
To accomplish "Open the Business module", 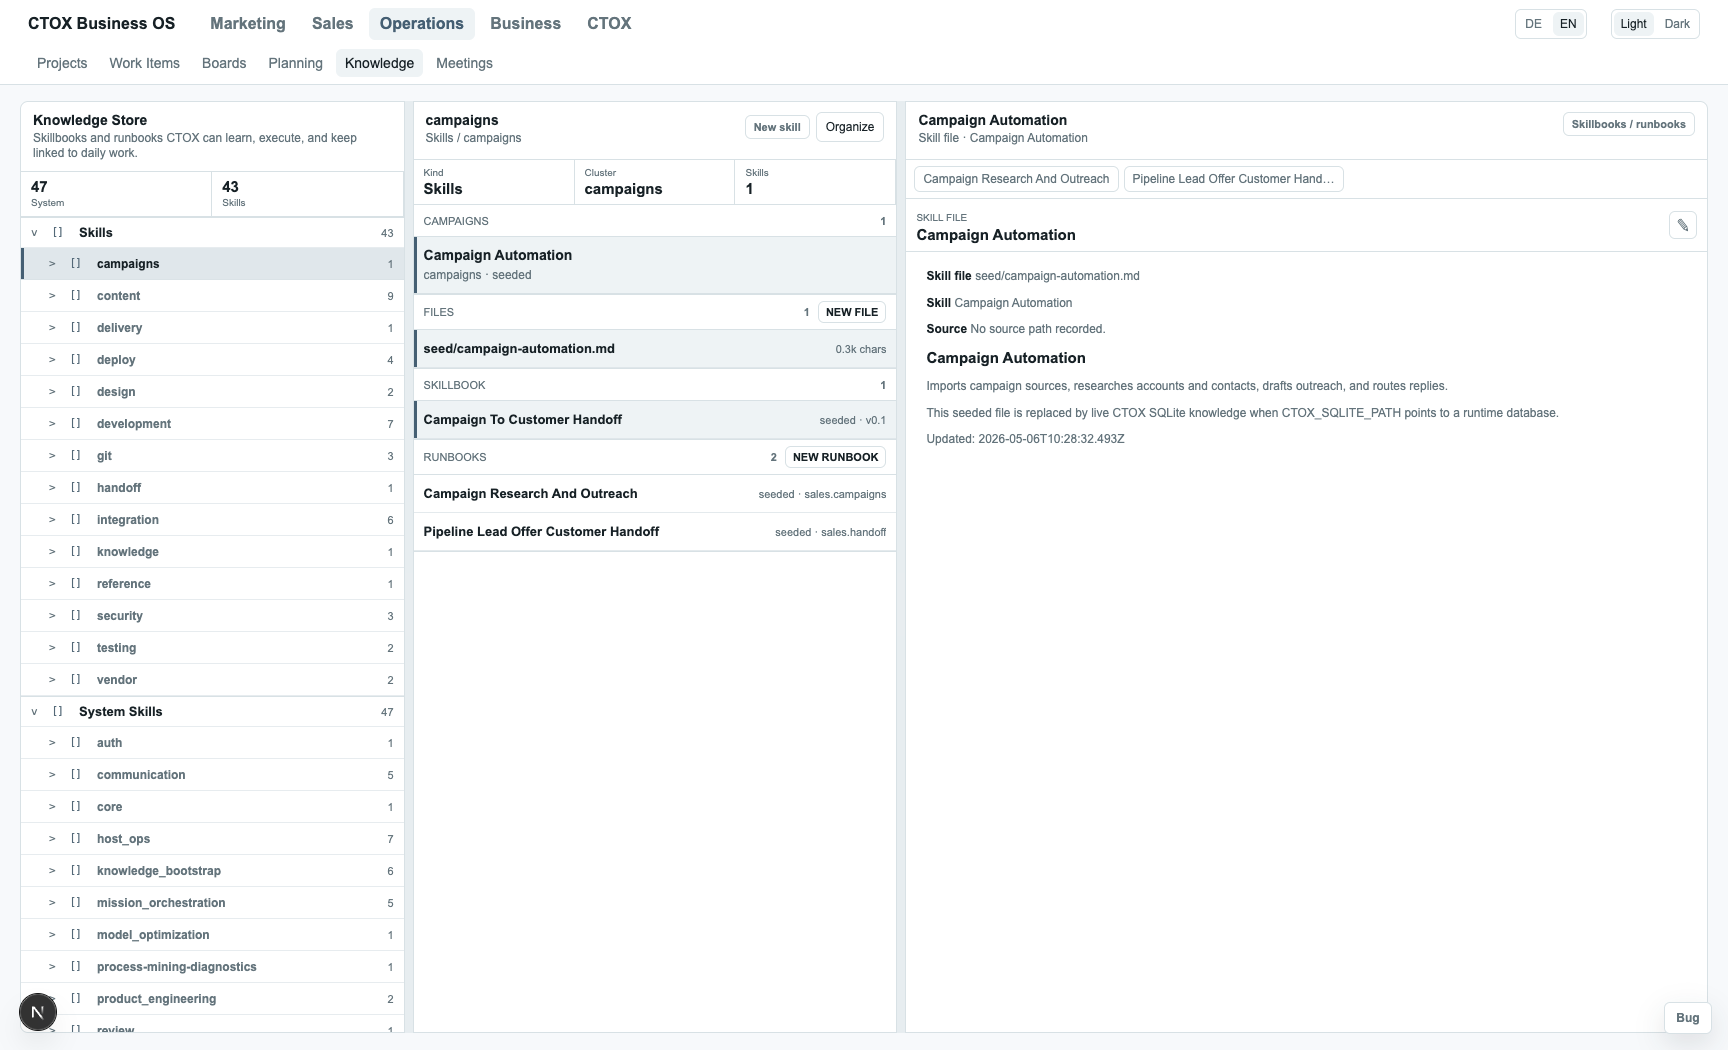I will tap(525, 24).
